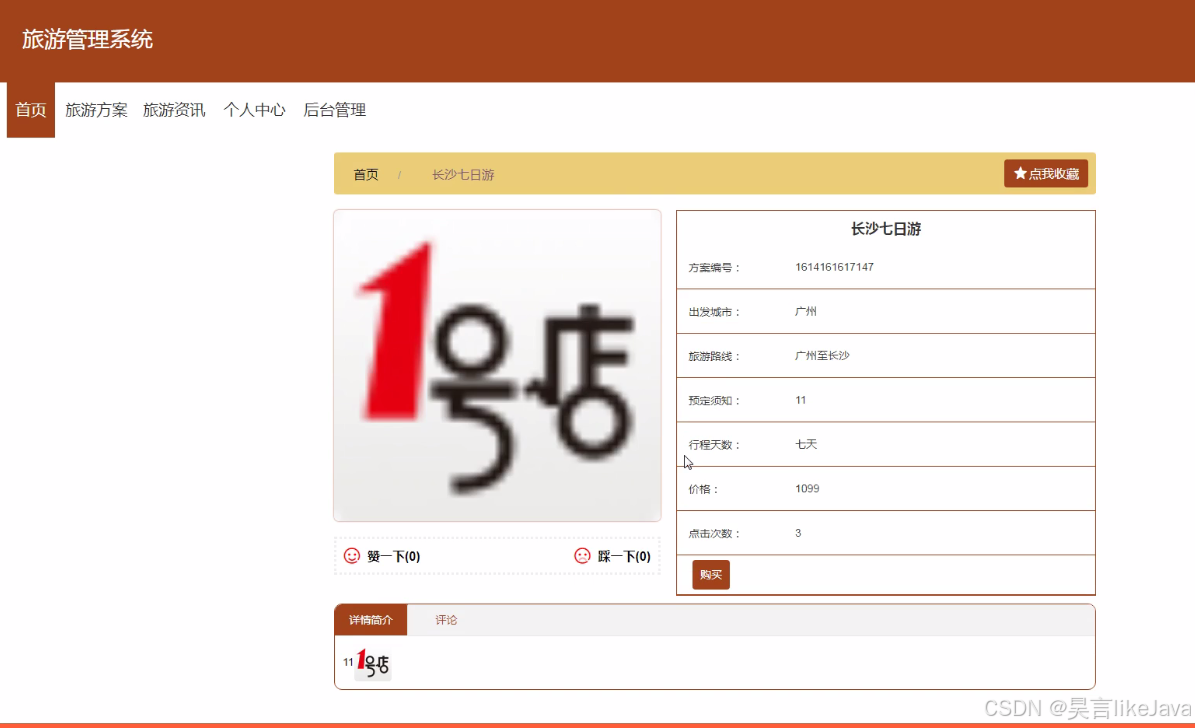Click the 出发城市 label

[x=713, y=312]
